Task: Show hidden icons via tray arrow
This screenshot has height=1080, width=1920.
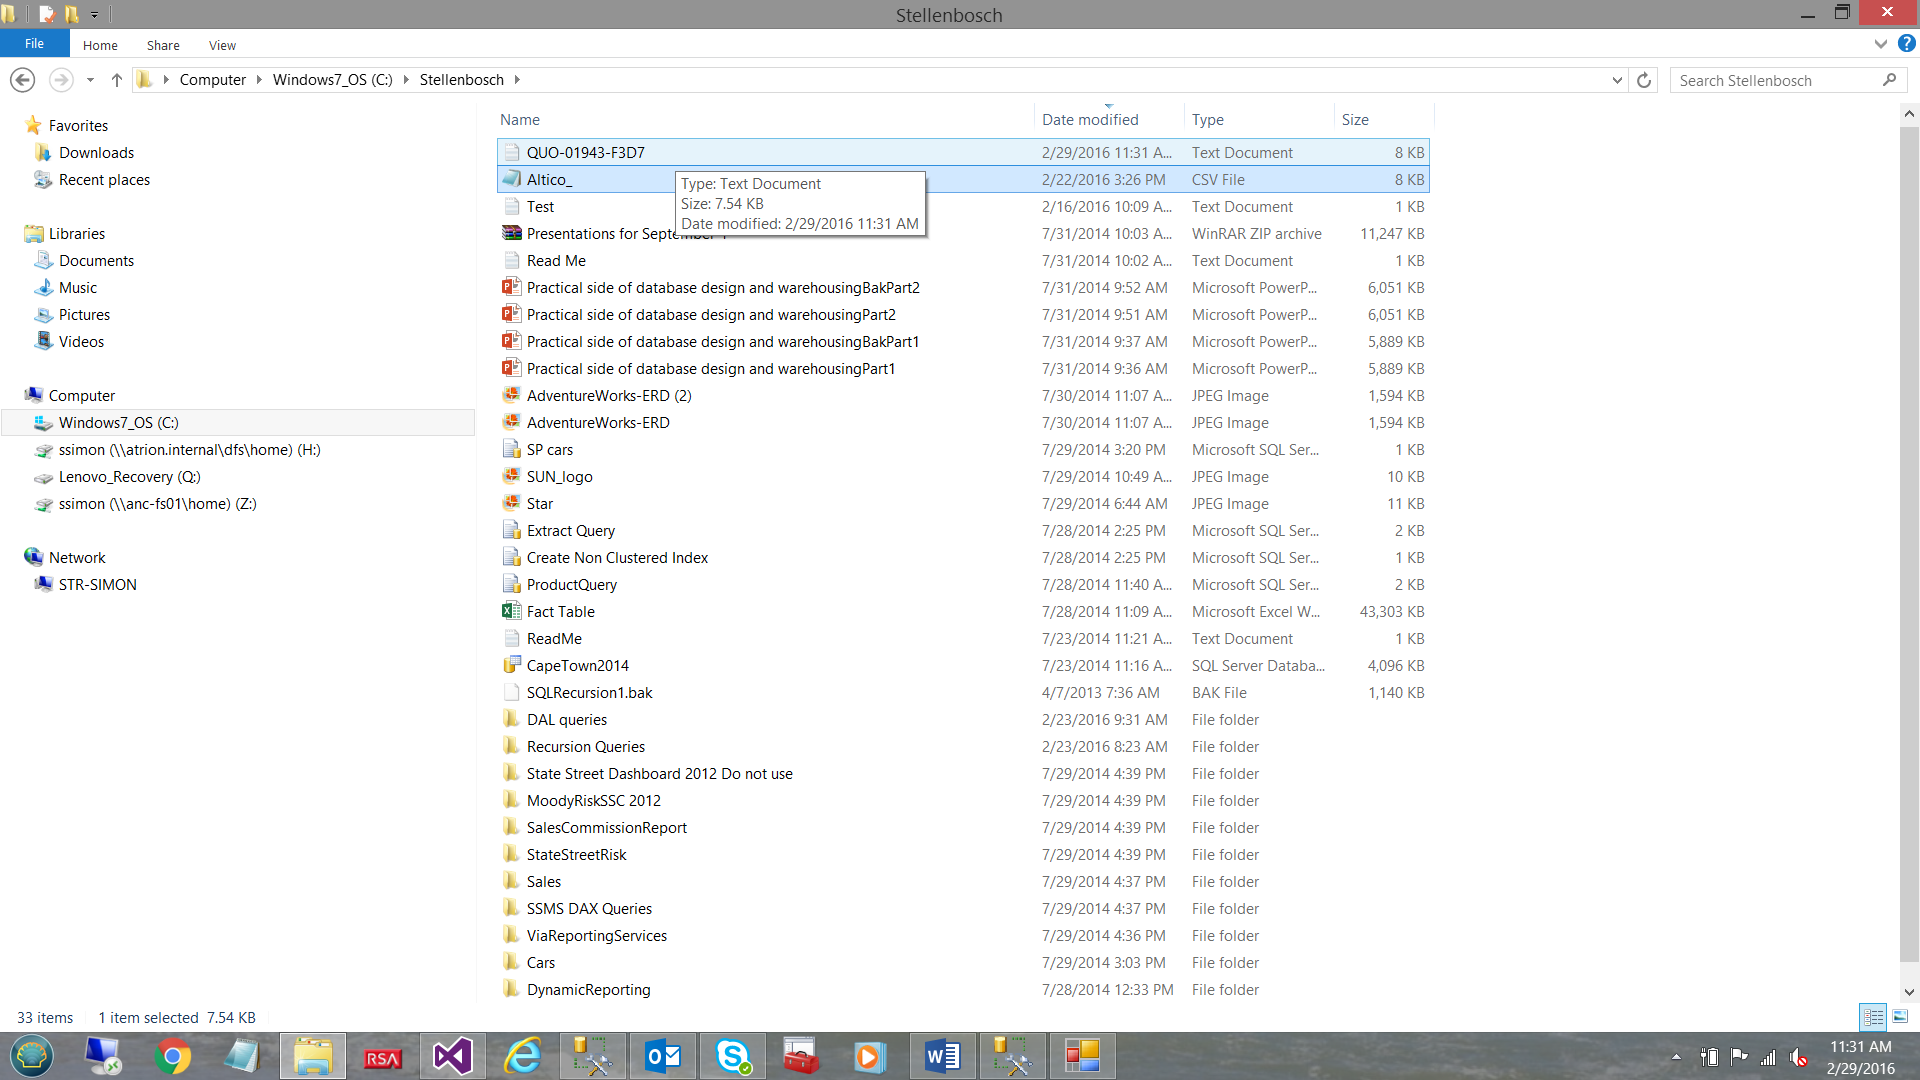Action: 1678,1056
